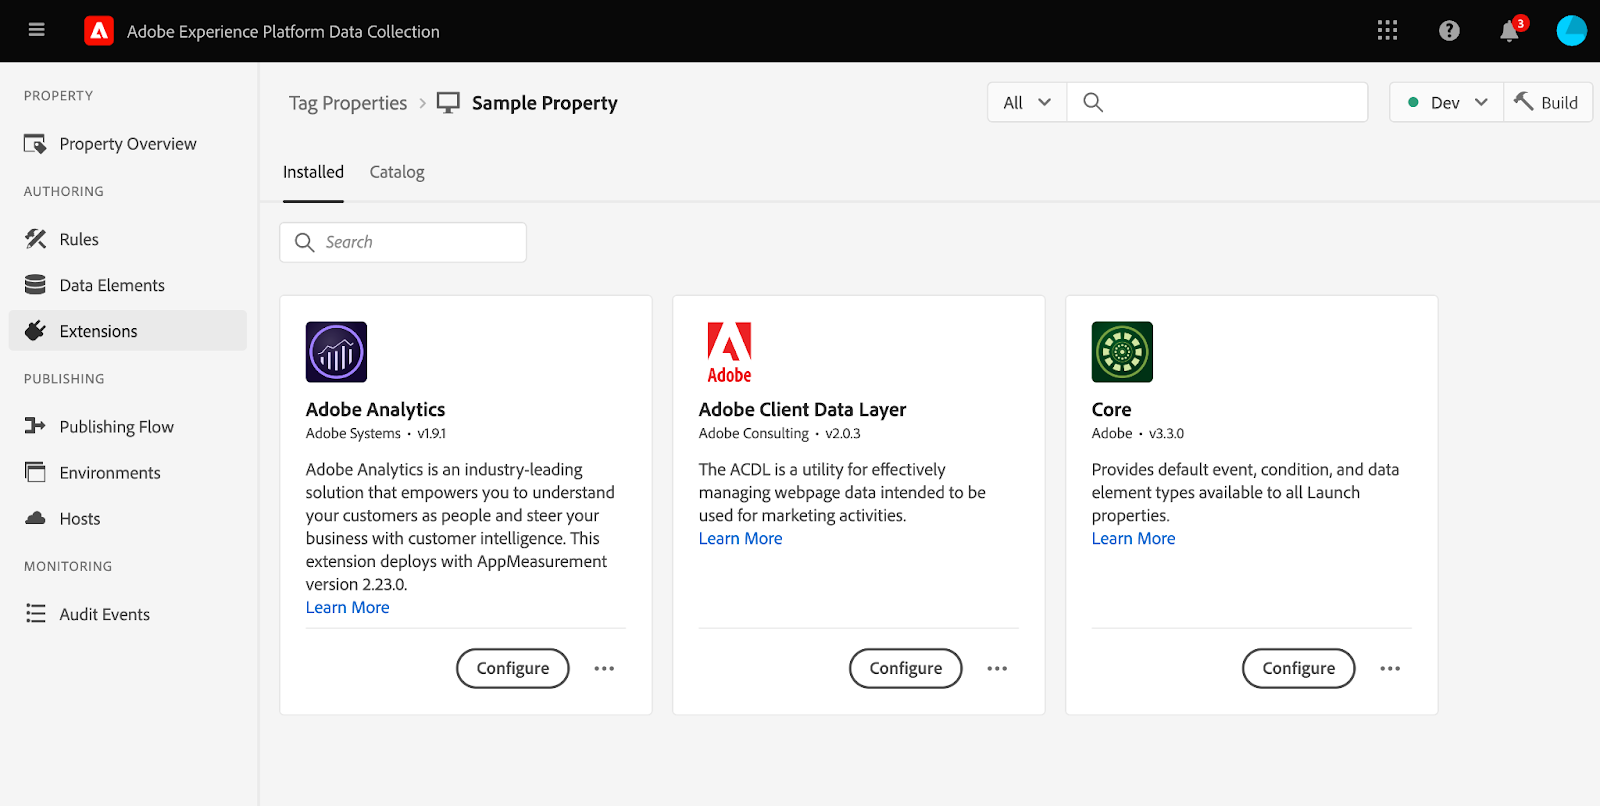This screenshot has width=1600, height=806.
Task: Click the help question mark icon
Action: (1449, 31)
